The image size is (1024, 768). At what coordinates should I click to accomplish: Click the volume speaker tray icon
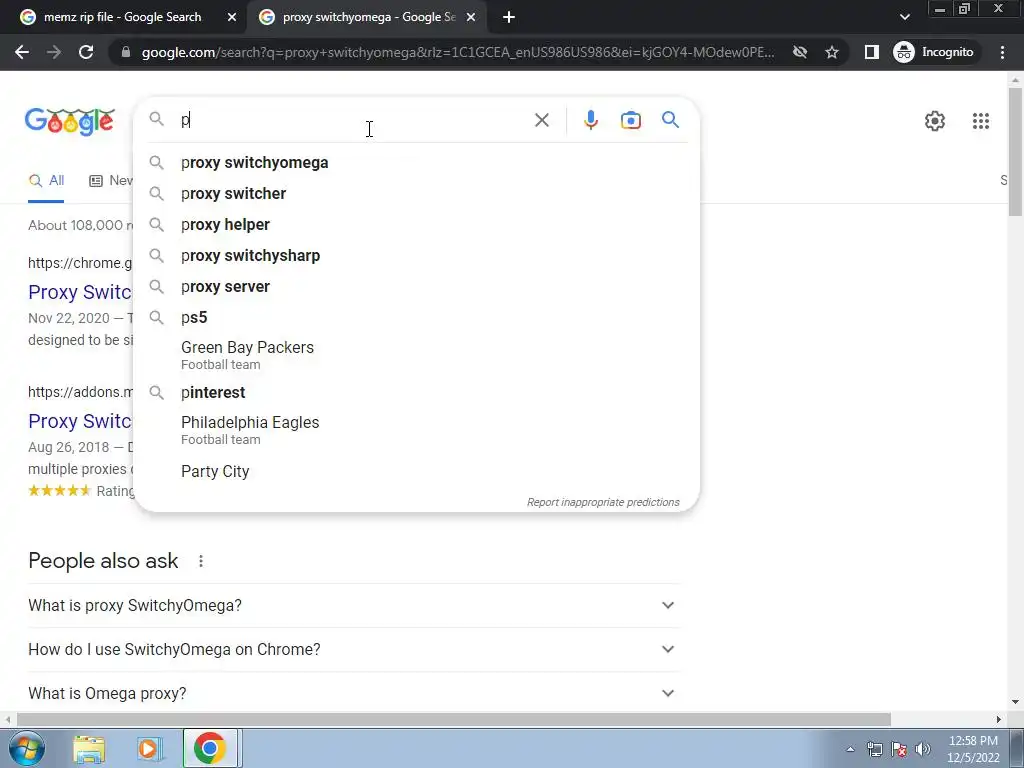923,749
